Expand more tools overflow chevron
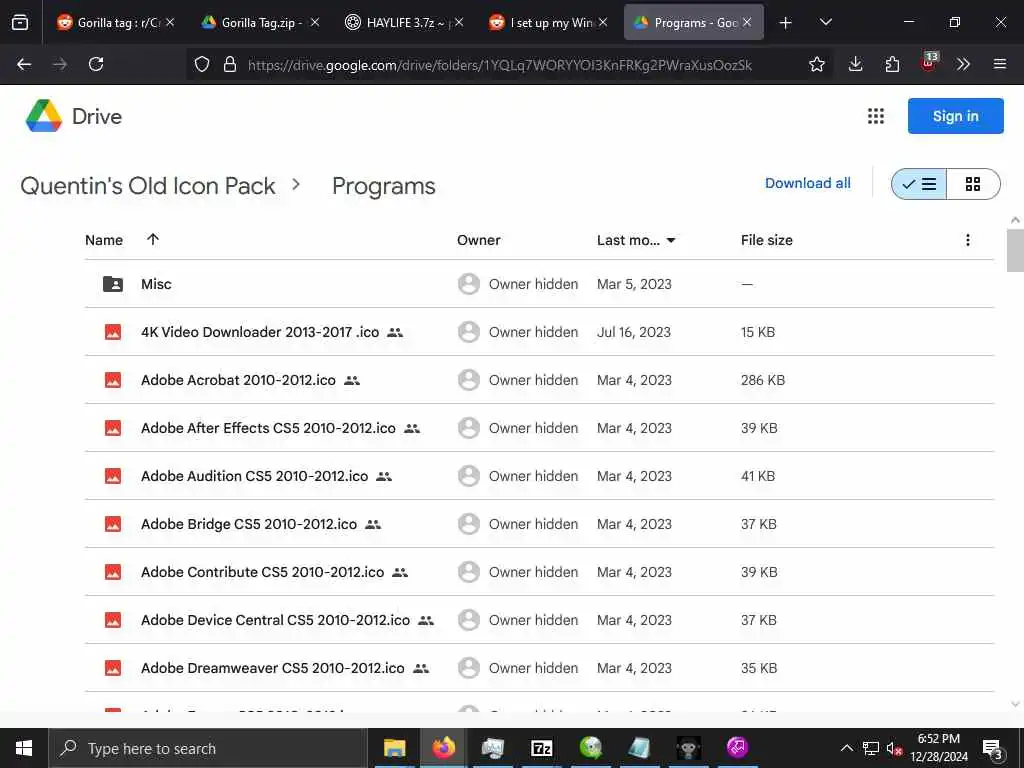This screenshot has height=768, width=1024. point(963,64)
